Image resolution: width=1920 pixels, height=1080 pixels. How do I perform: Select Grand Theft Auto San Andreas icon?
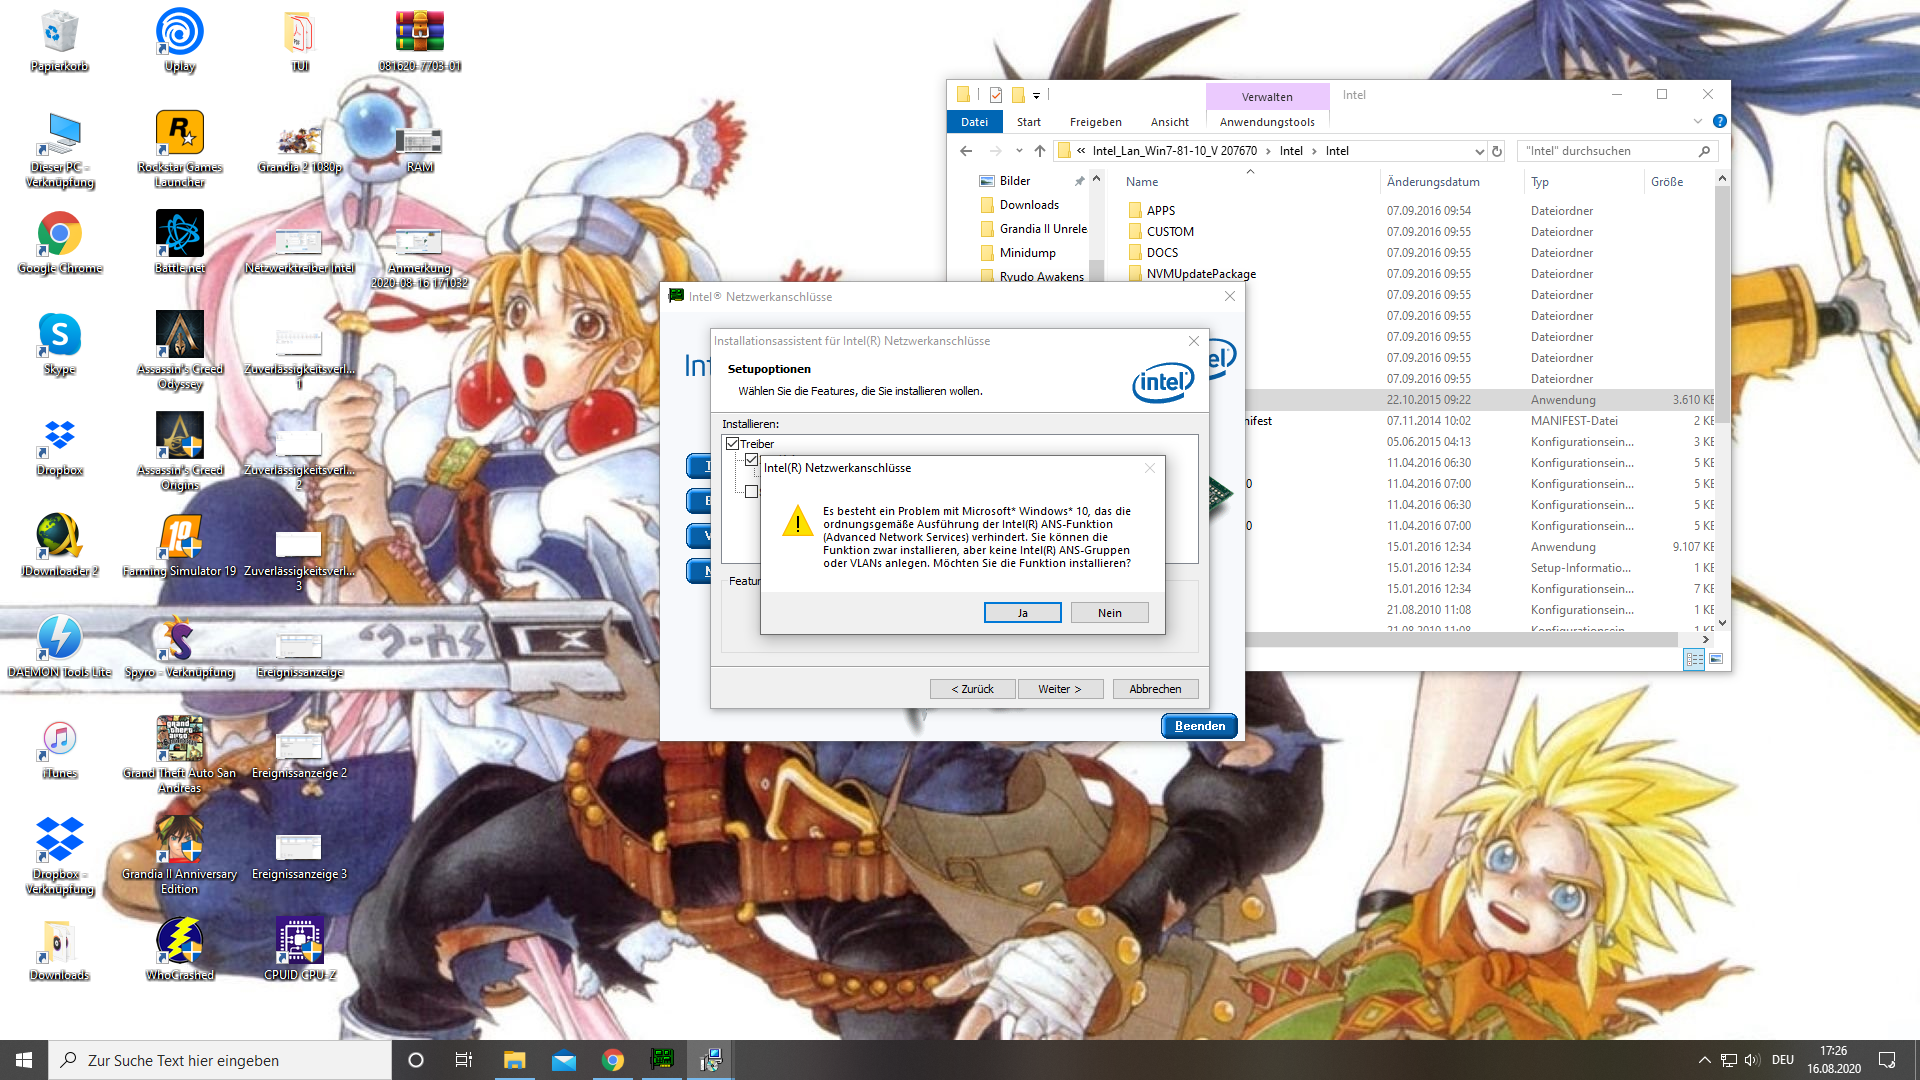(x=180, y=755)
